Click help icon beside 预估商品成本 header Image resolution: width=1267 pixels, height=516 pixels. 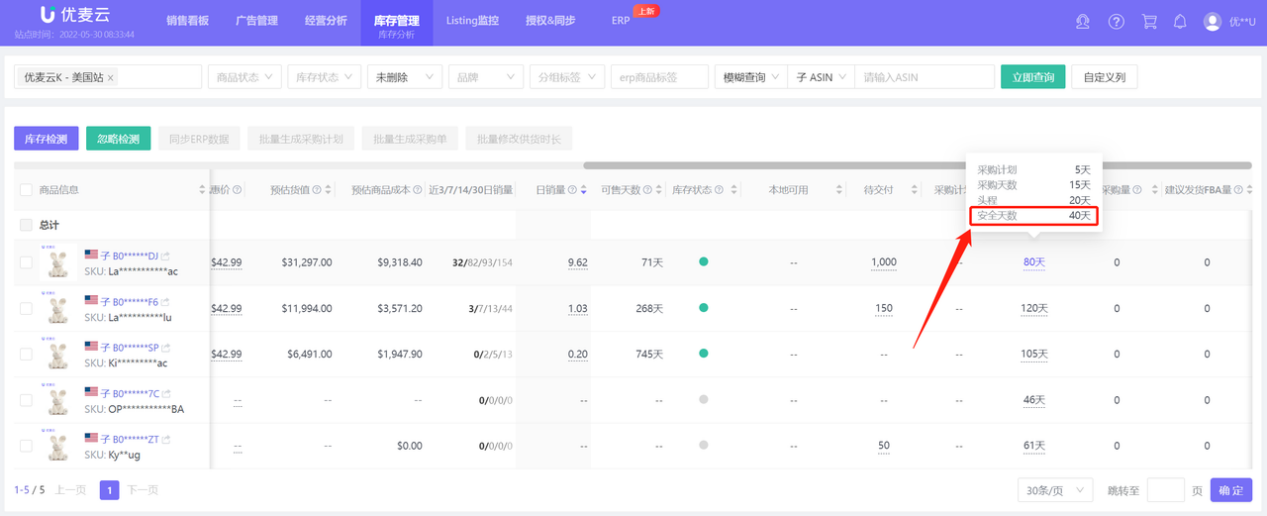[417, 190]
